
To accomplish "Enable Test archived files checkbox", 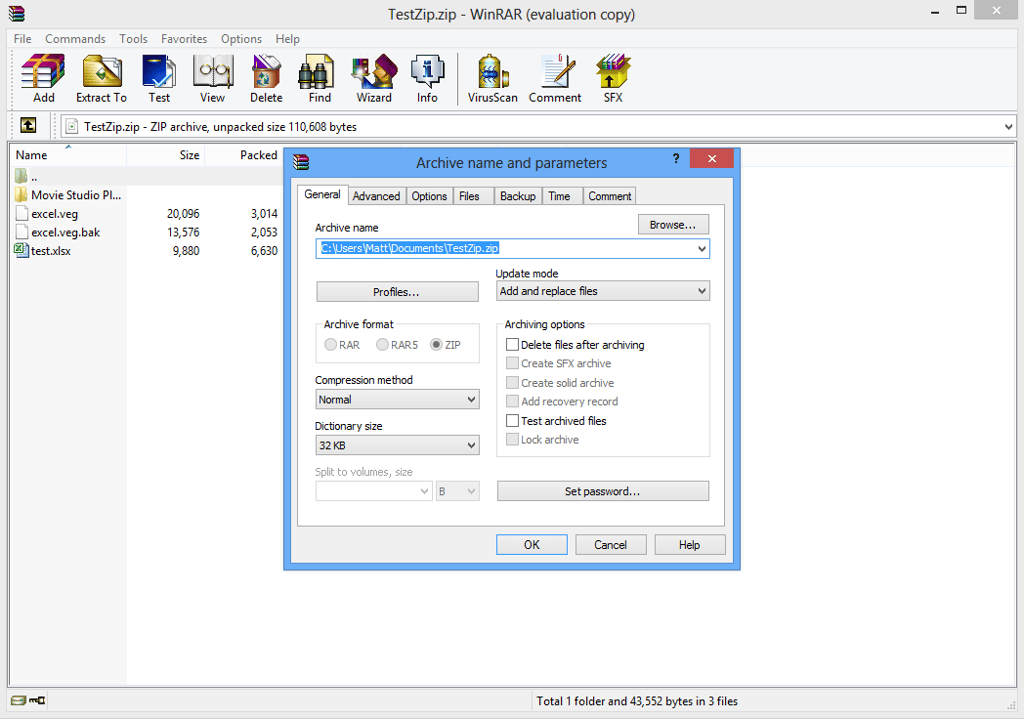I will [x=513, y=421].
